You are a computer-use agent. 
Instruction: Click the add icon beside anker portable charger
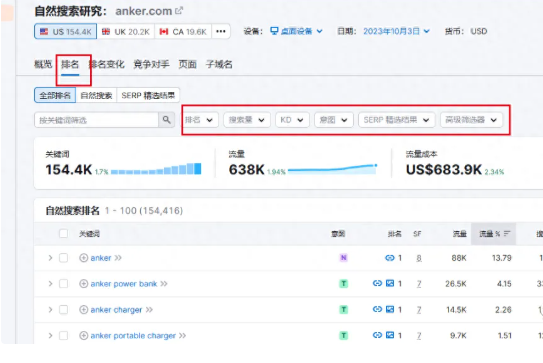pyautogui.click(x=83, y=336)
